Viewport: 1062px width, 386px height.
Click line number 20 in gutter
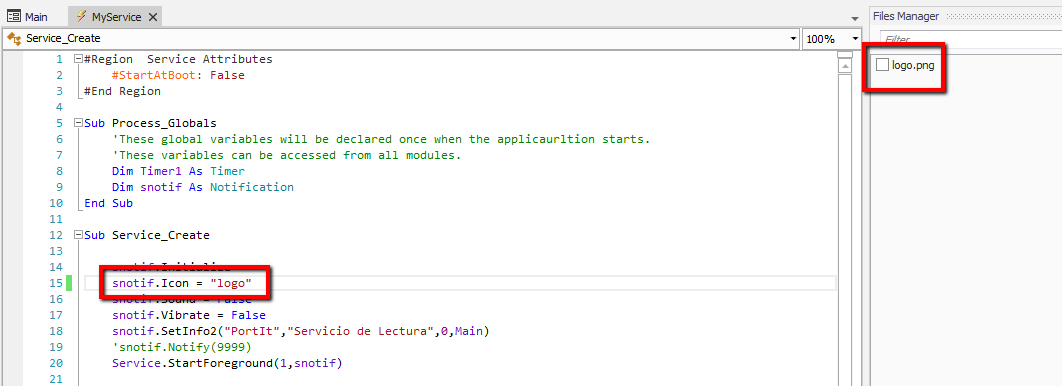point(56,364)
